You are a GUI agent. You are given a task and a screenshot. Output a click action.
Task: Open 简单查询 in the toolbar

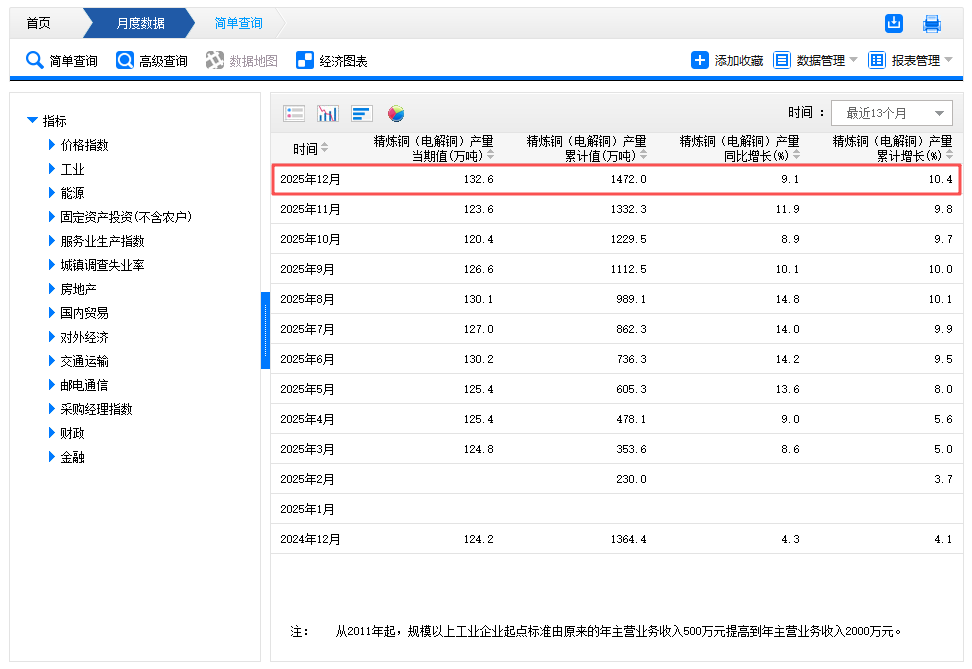(62, 61)
